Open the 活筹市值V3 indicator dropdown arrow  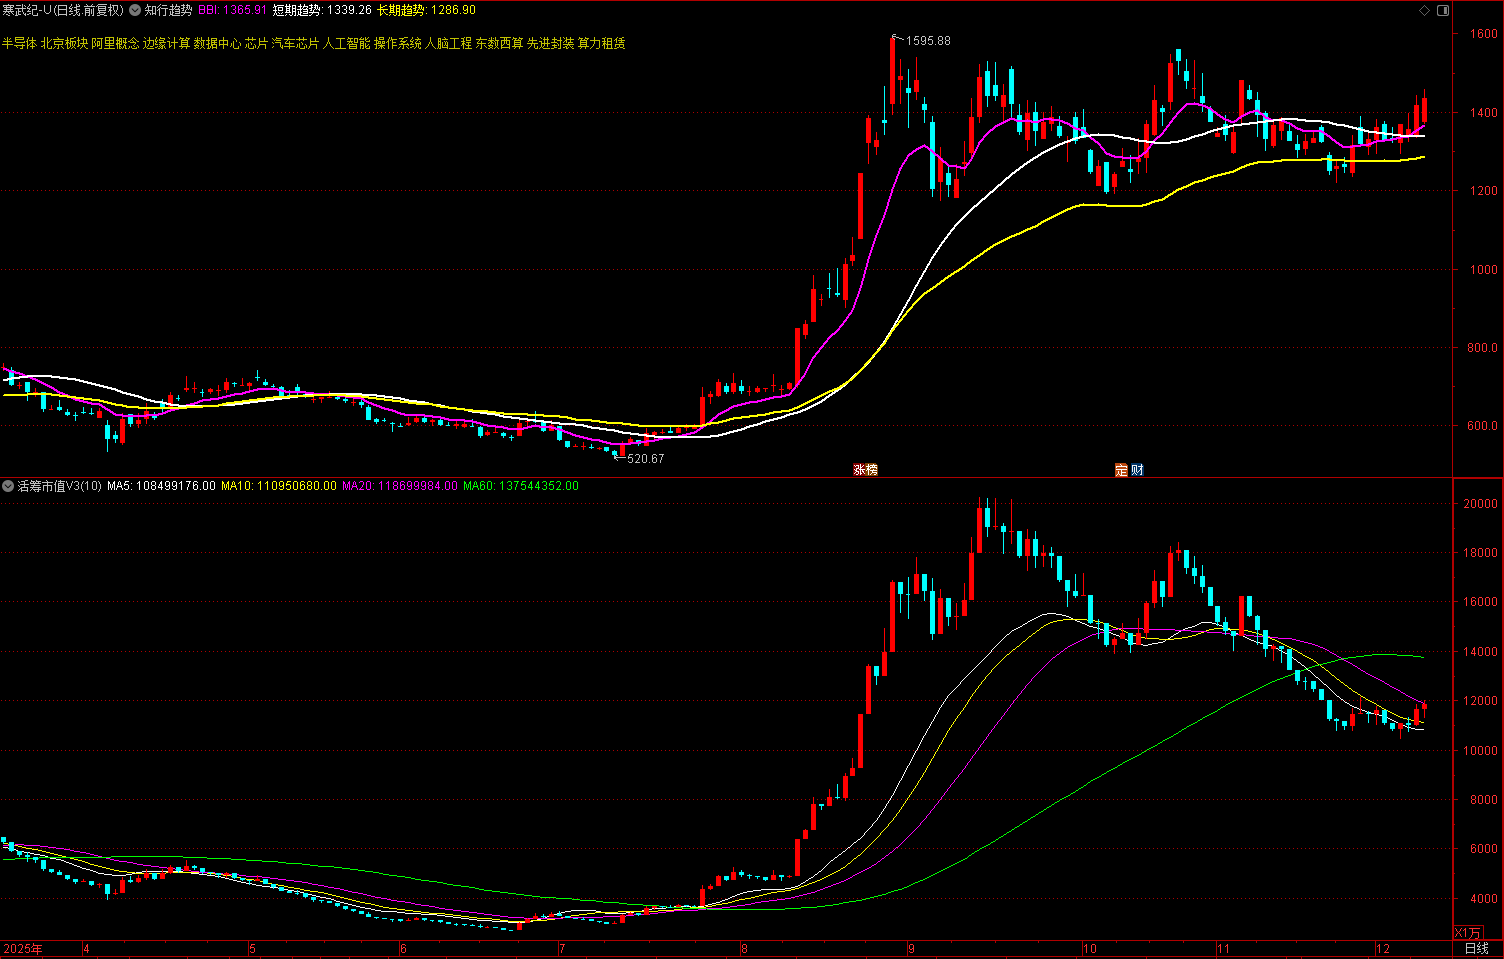coord(8,486)
